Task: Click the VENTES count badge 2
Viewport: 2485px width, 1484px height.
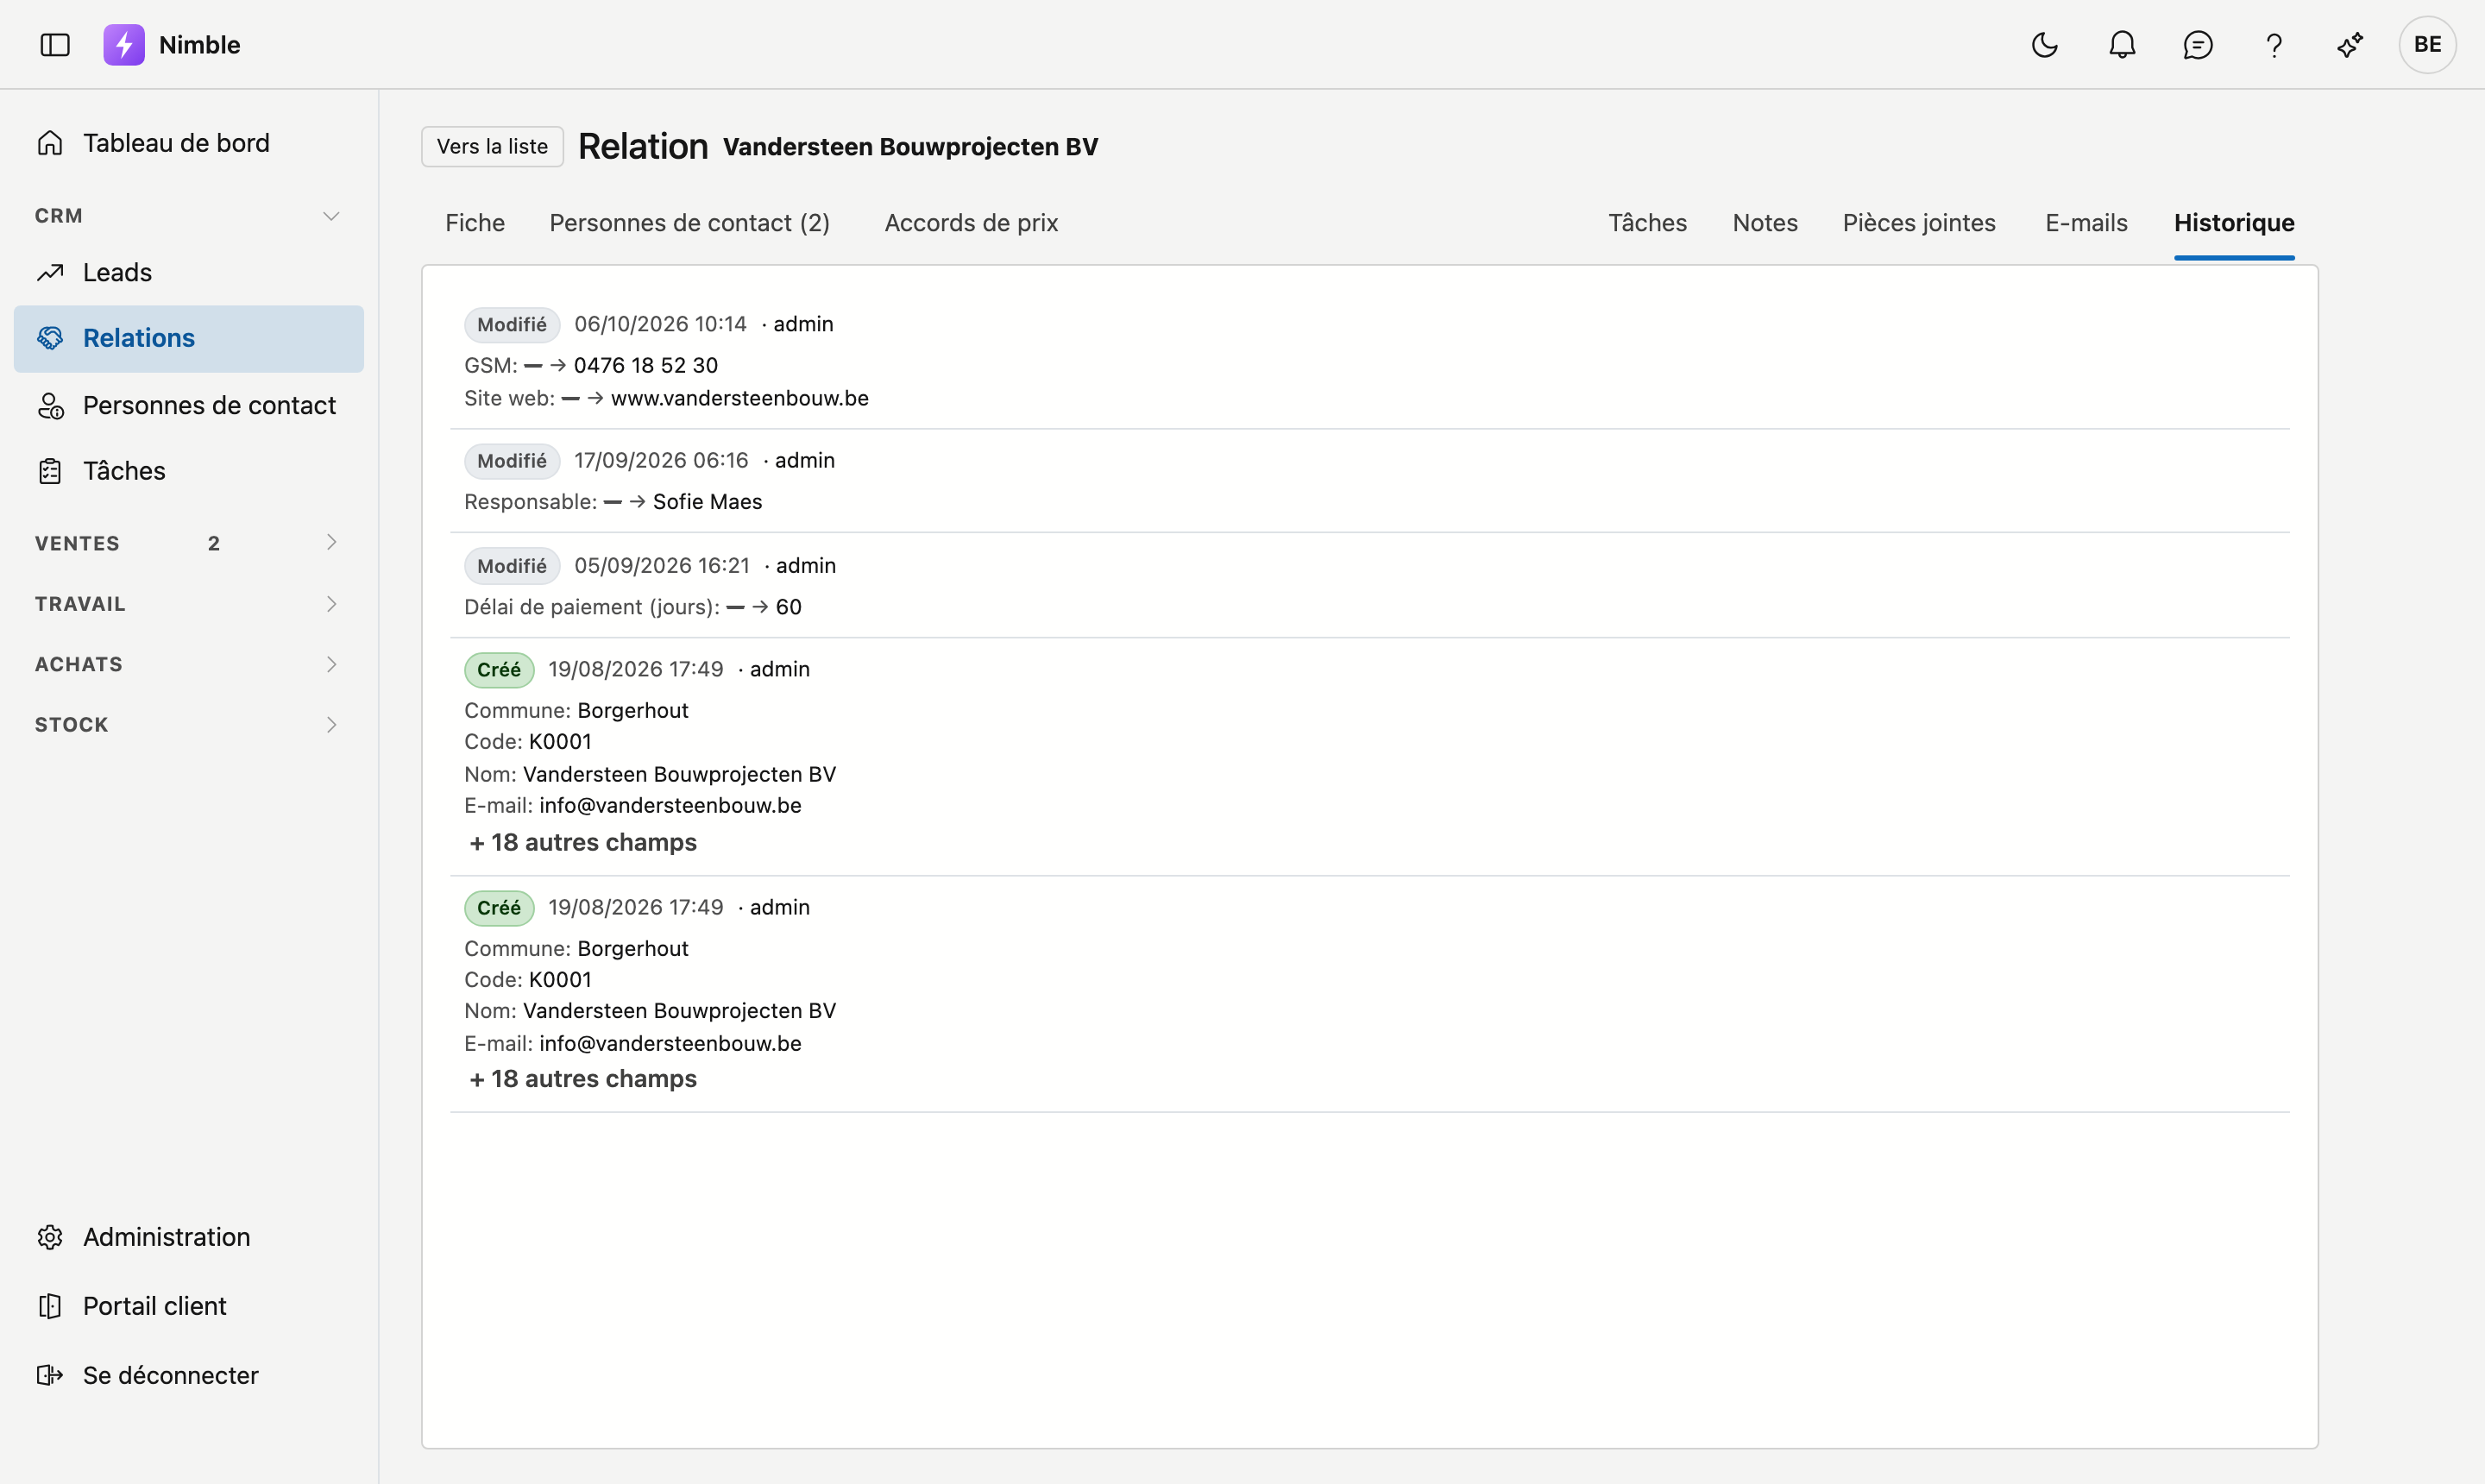Action: click(213, 543)
